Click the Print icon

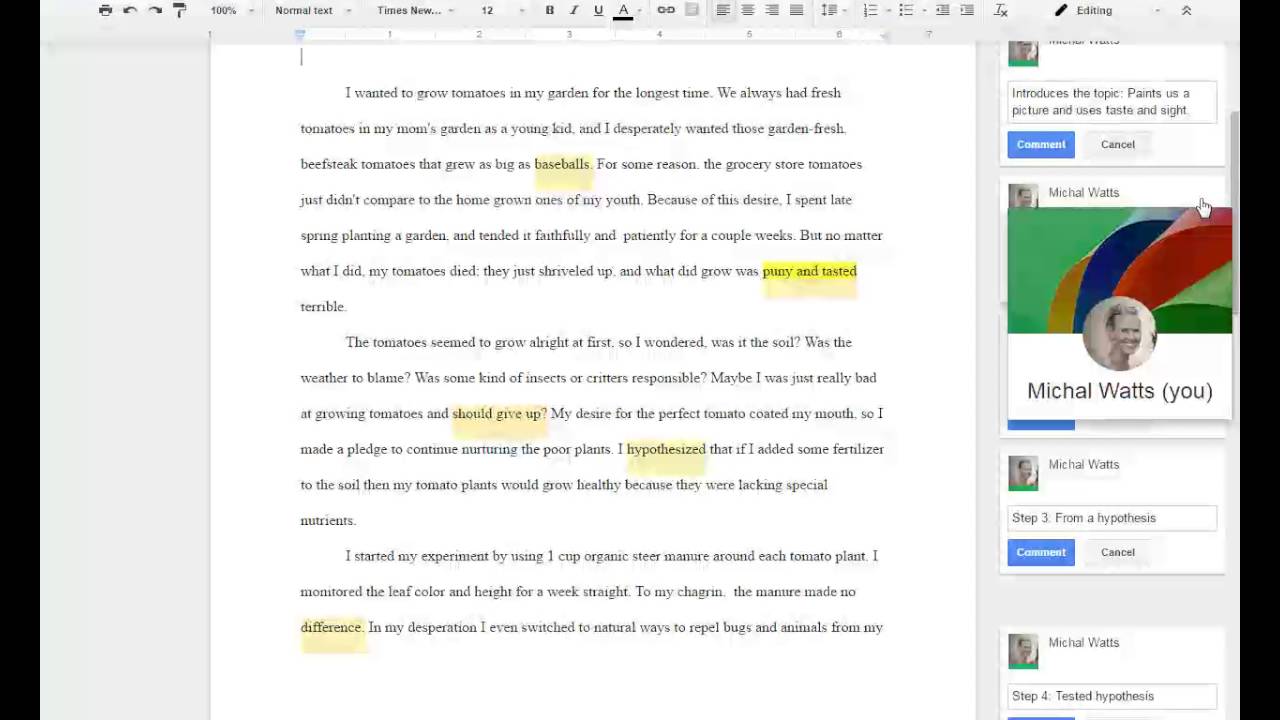106,10
